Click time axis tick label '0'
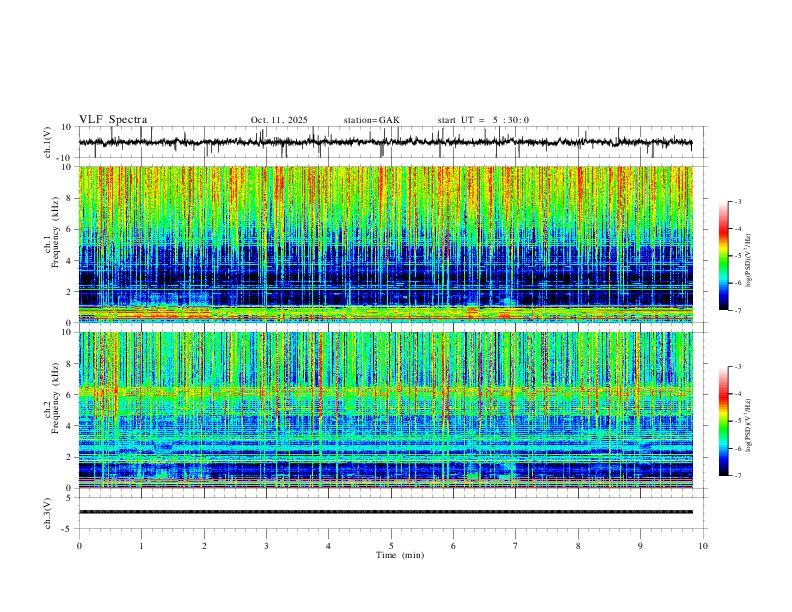The width and height of the screenshot is (792, 612). (x=79, y=546)
